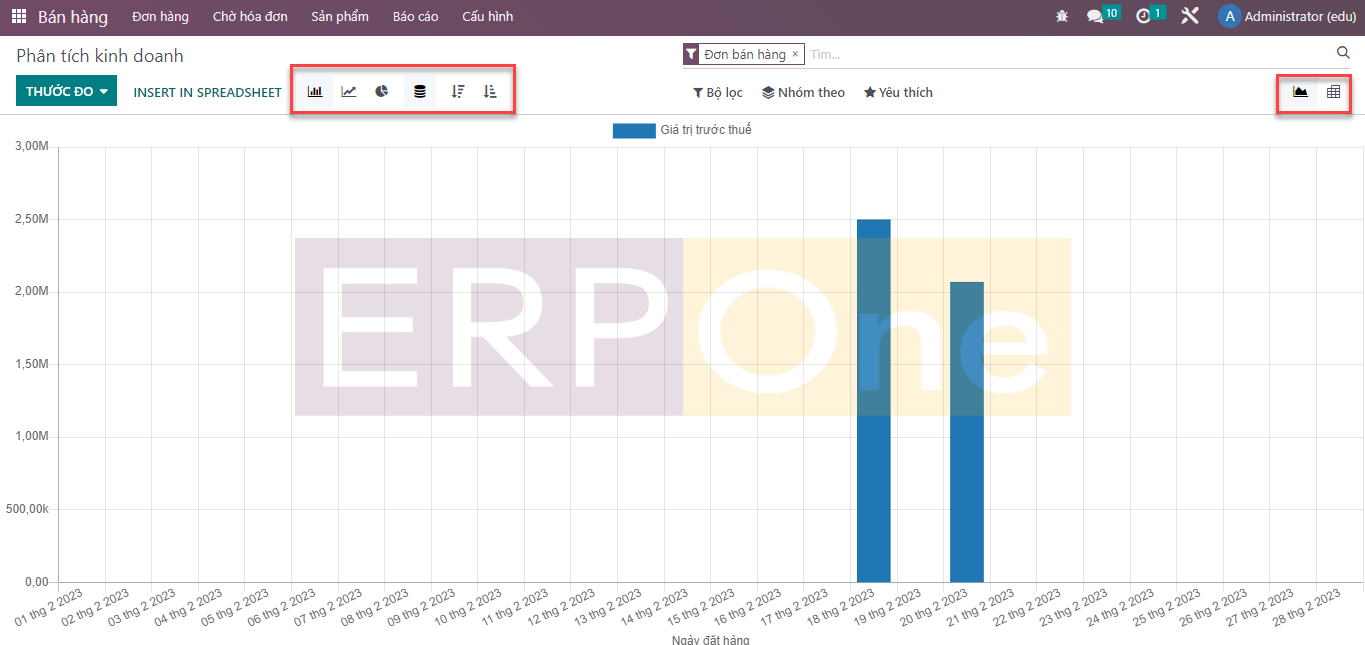
Task: Toggle the Giá trị trước thuế legend swatch
Action: coord(632,130)
